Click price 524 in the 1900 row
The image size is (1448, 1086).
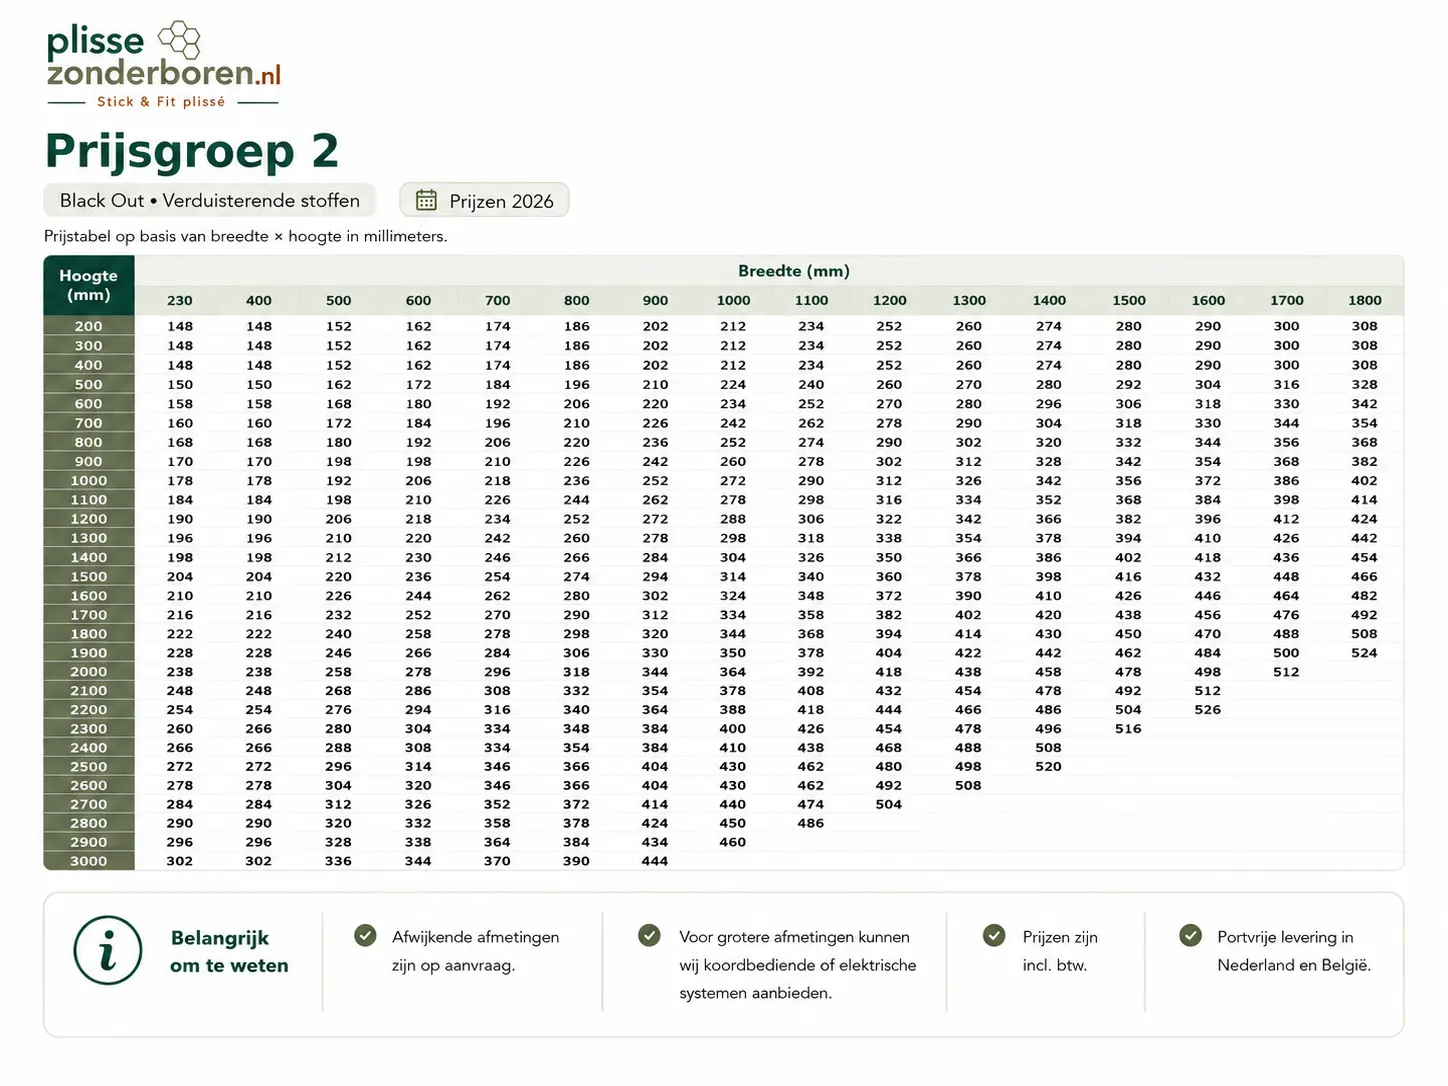point(1364,653)
